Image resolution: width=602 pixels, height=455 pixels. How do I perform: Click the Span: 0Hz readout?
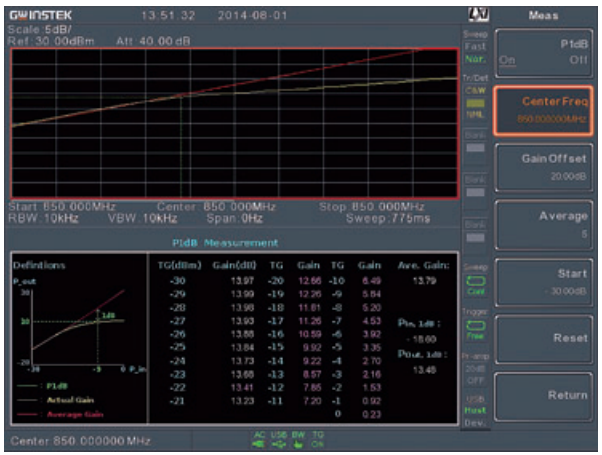point(235,219)
